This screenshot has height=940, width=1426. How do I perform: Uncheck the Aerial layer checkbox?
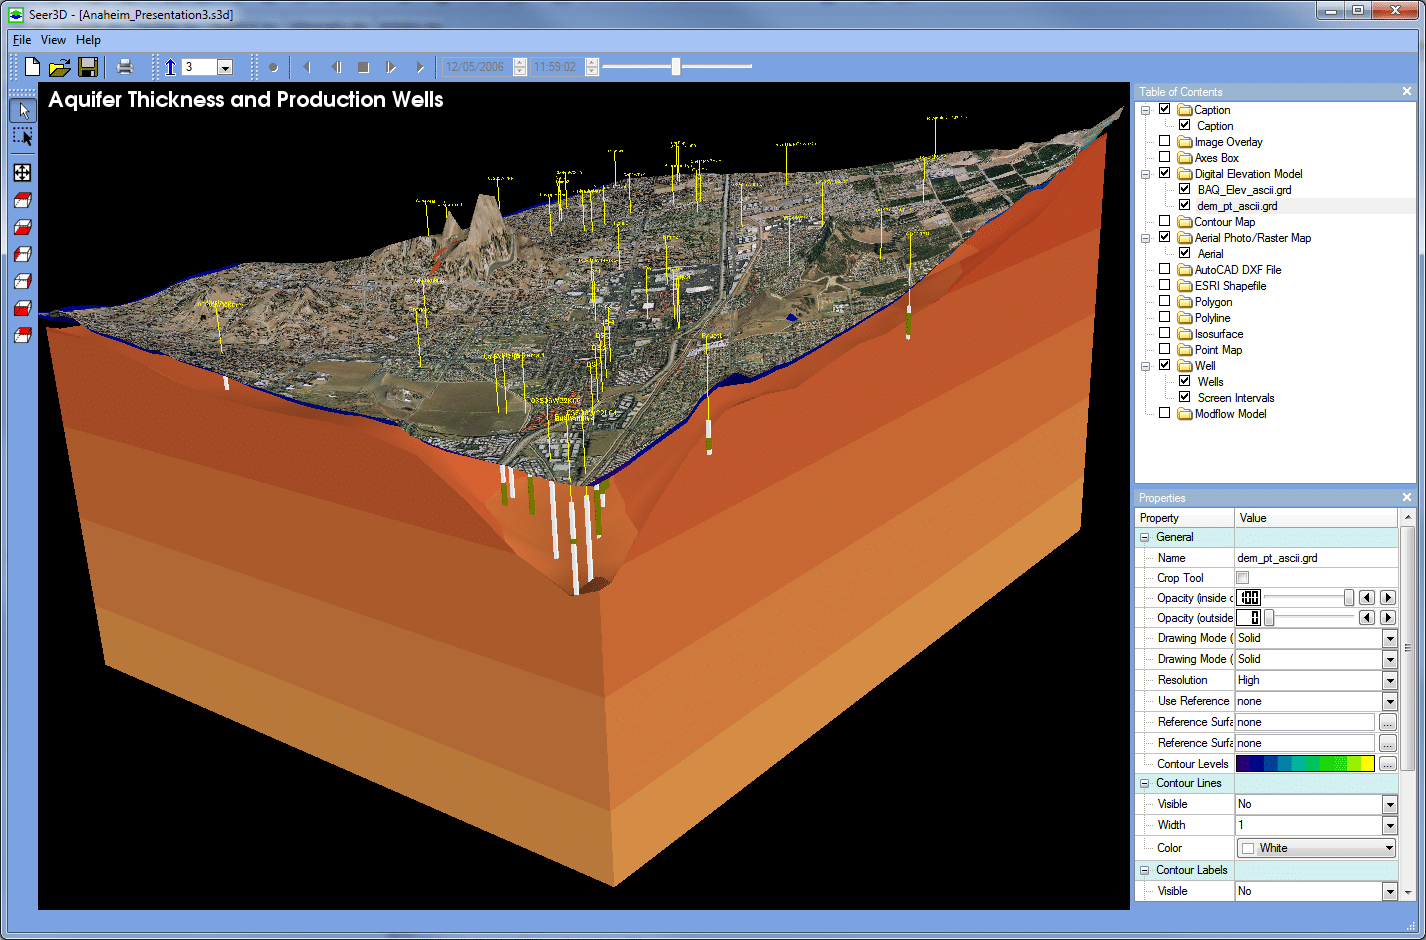tap(1184, 253)
